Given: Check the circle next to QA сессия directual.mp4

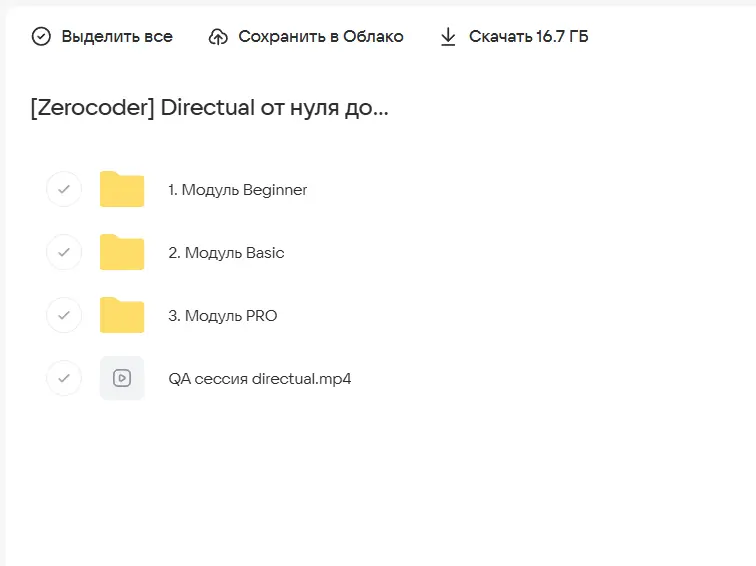Looking at the screenshot, I should [64, 378].
